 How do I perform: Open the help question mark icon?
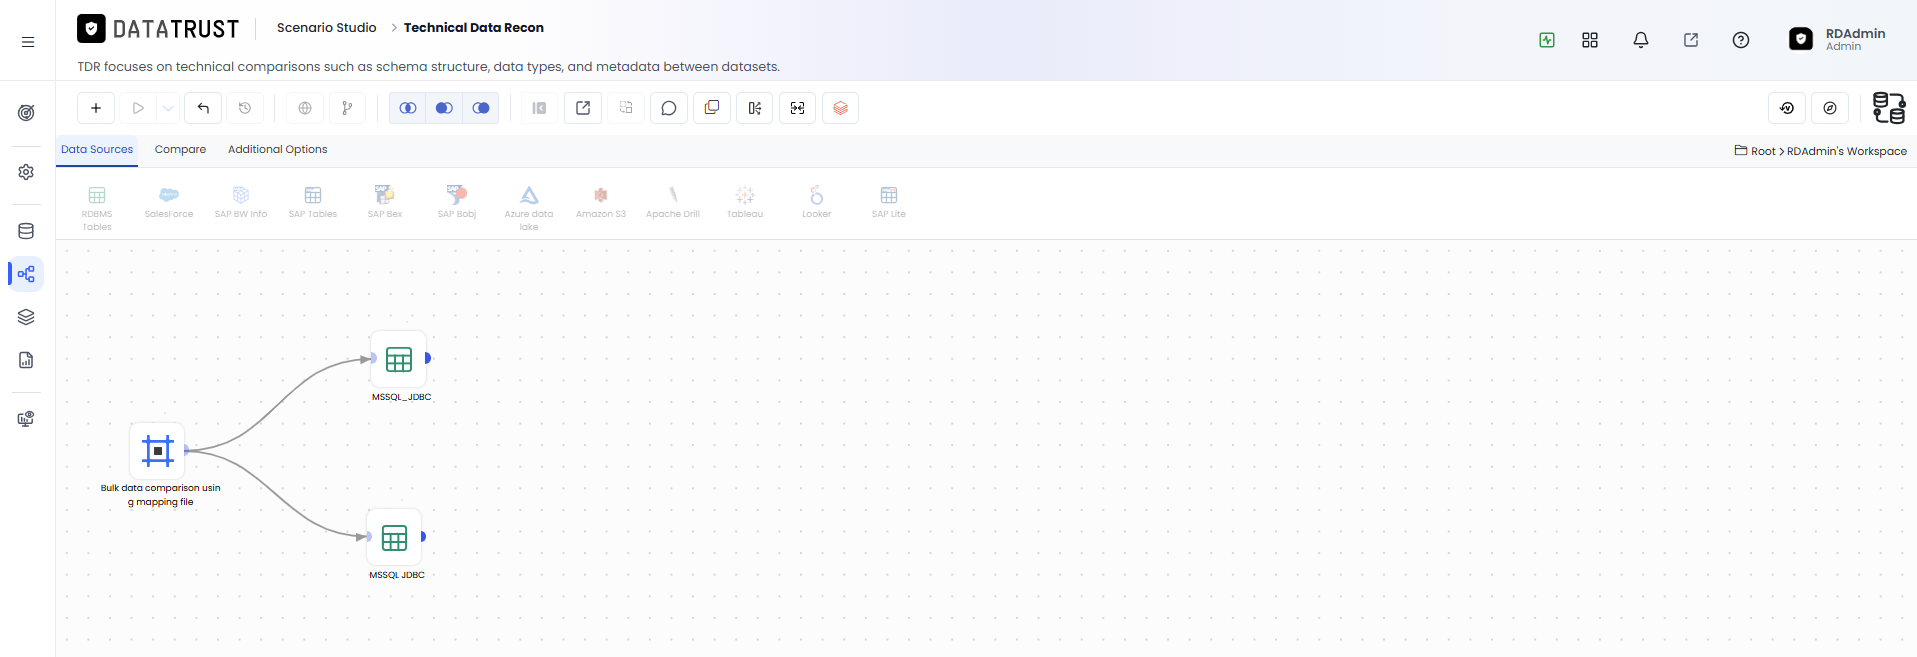[x=1741, y=40]
